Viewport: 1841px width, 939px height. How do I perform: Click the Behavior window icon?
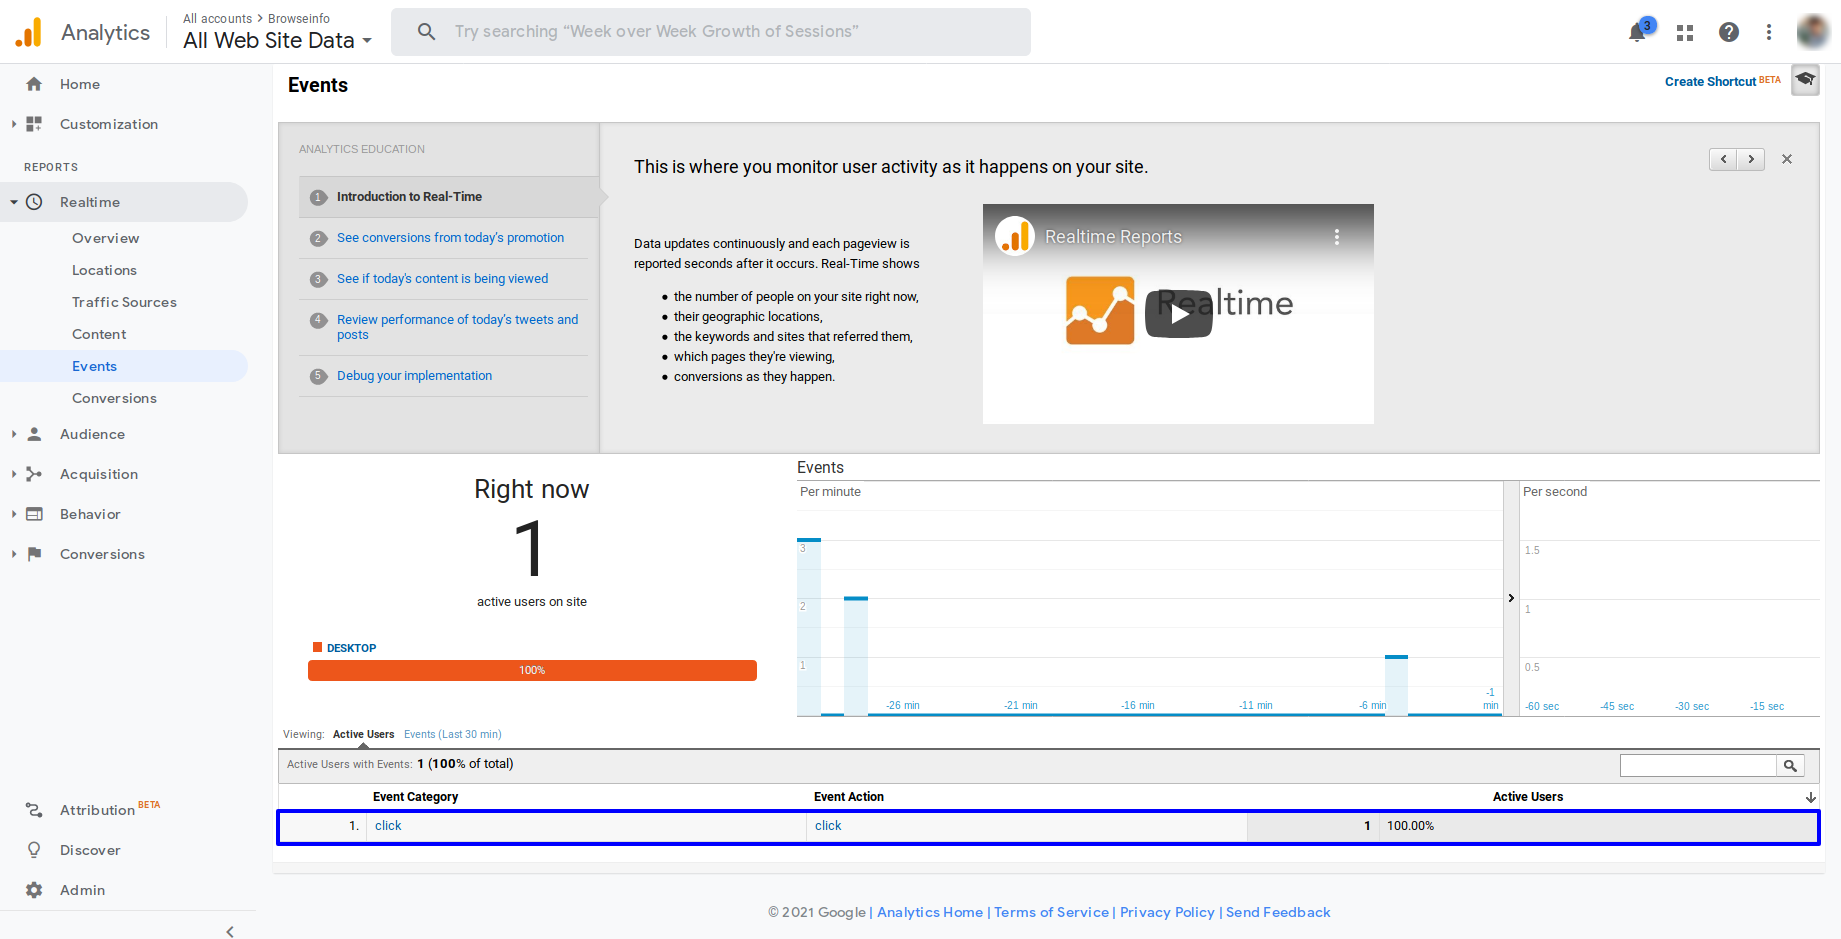coord(34,514)
